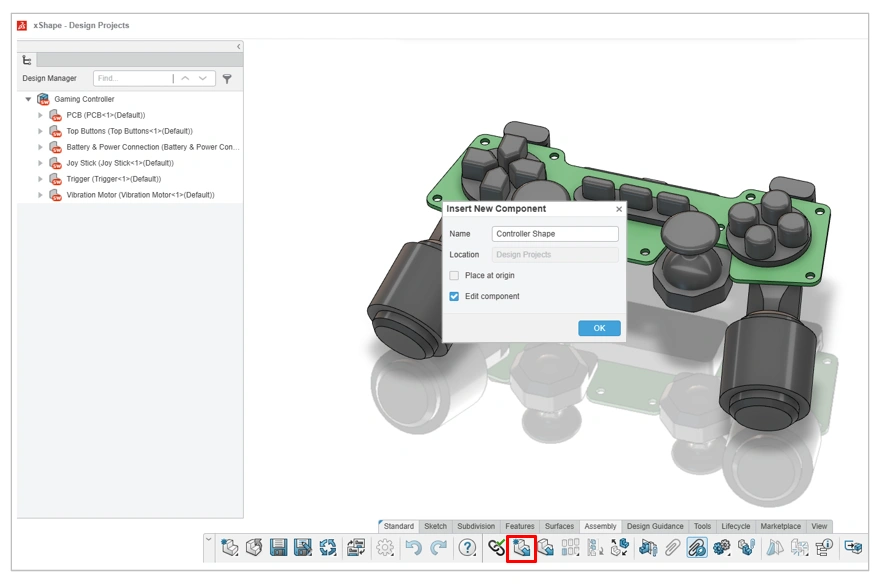
Task: Open the Surfaces tab
Action: pos(559,526)
